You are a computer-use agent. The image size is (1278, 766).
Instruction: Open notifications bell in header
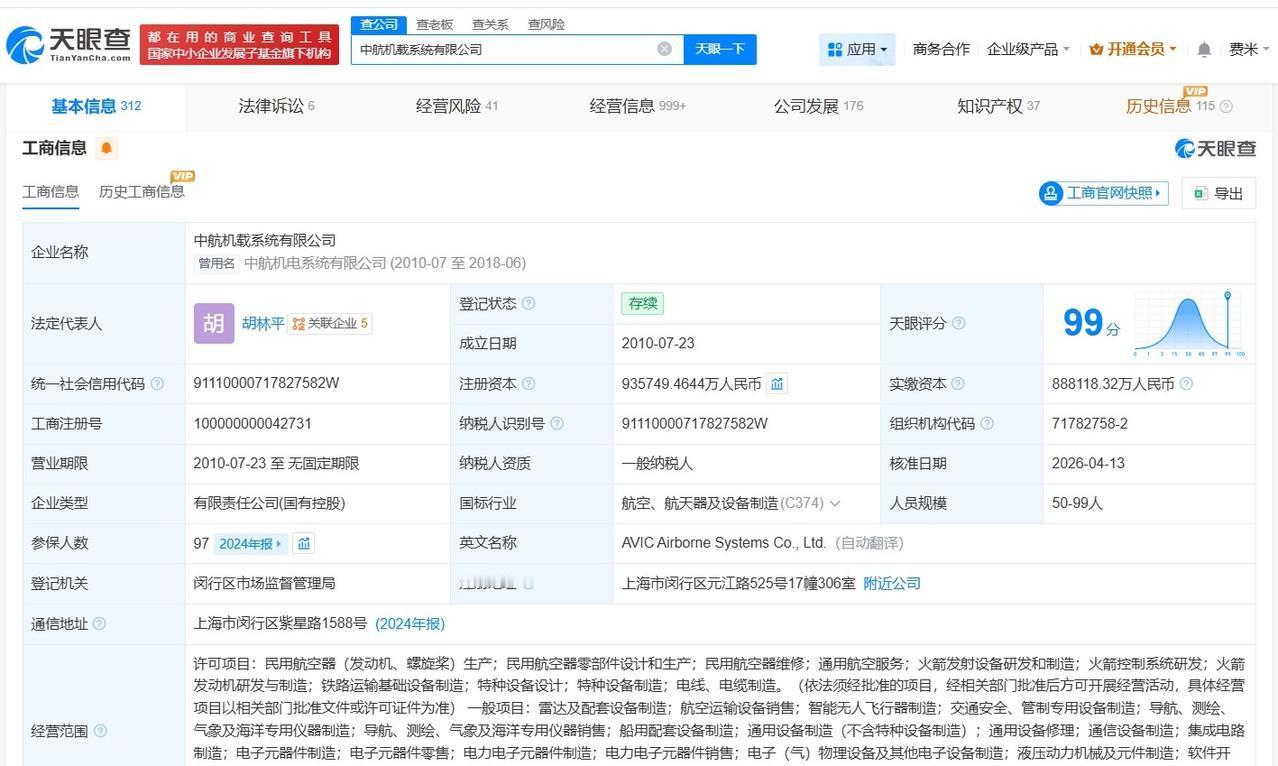[x=1204, y=49]
